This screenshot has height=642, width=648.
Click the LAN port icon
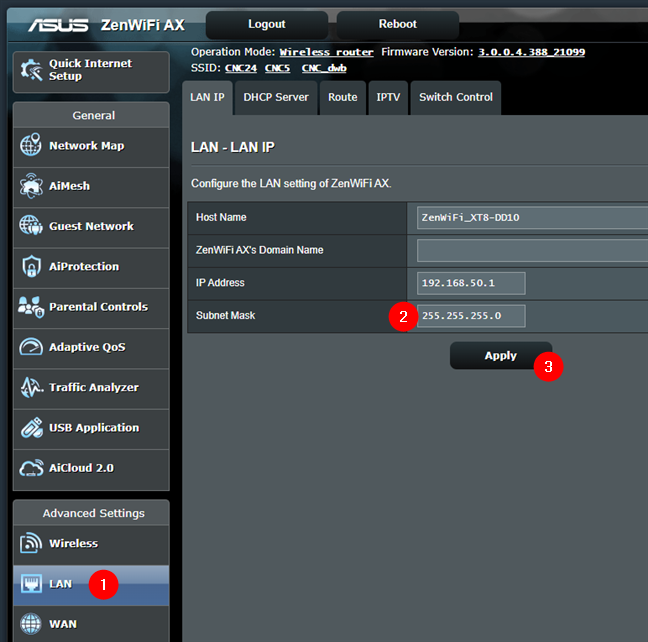pyautogui.click(x=31, y=583)
